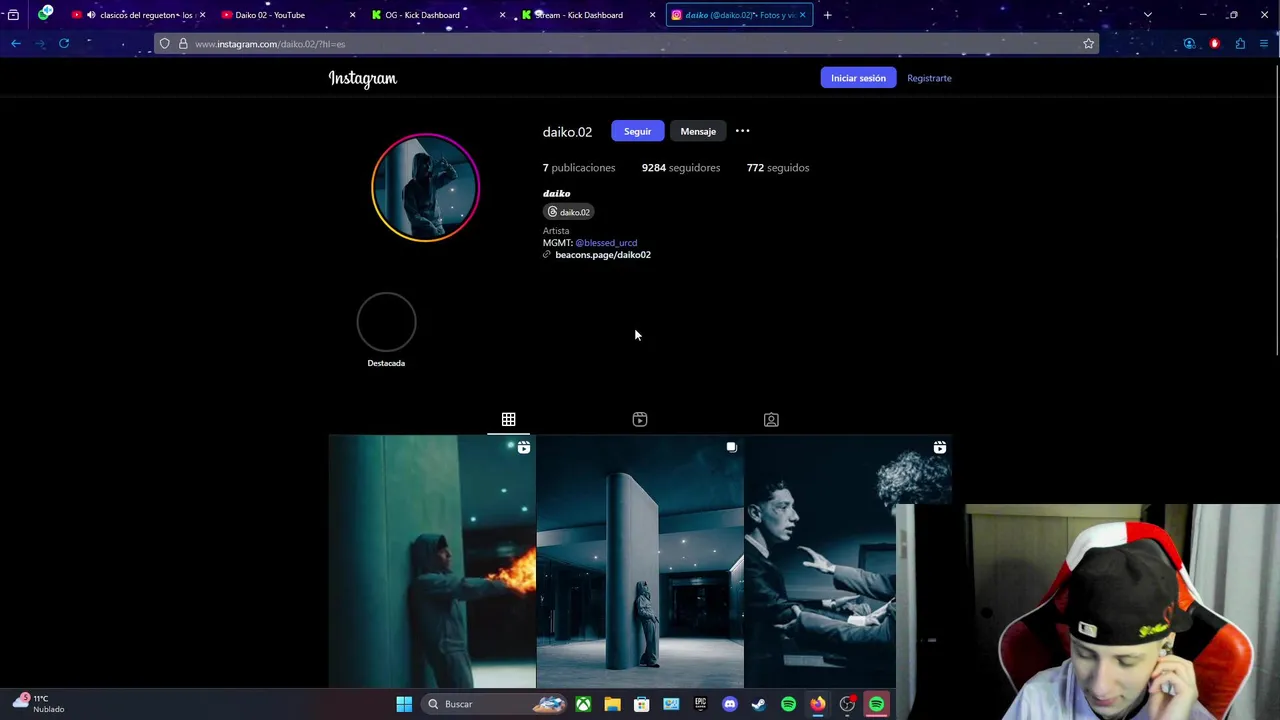Click the Buscar taskbar search box
This screenshot has height=720, width=1280.
(495, 704)
